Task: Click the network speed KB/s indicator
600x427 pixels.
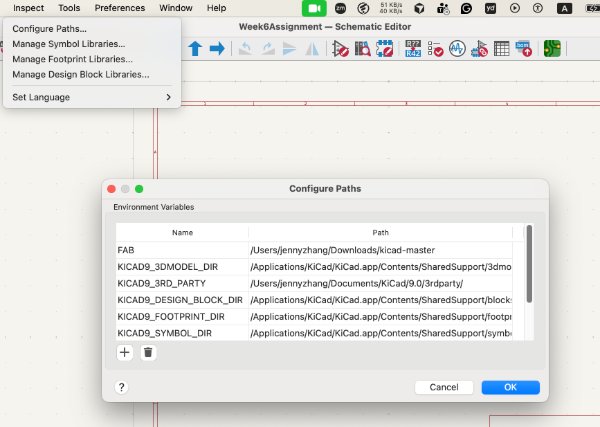Action: tap(391, 8)
